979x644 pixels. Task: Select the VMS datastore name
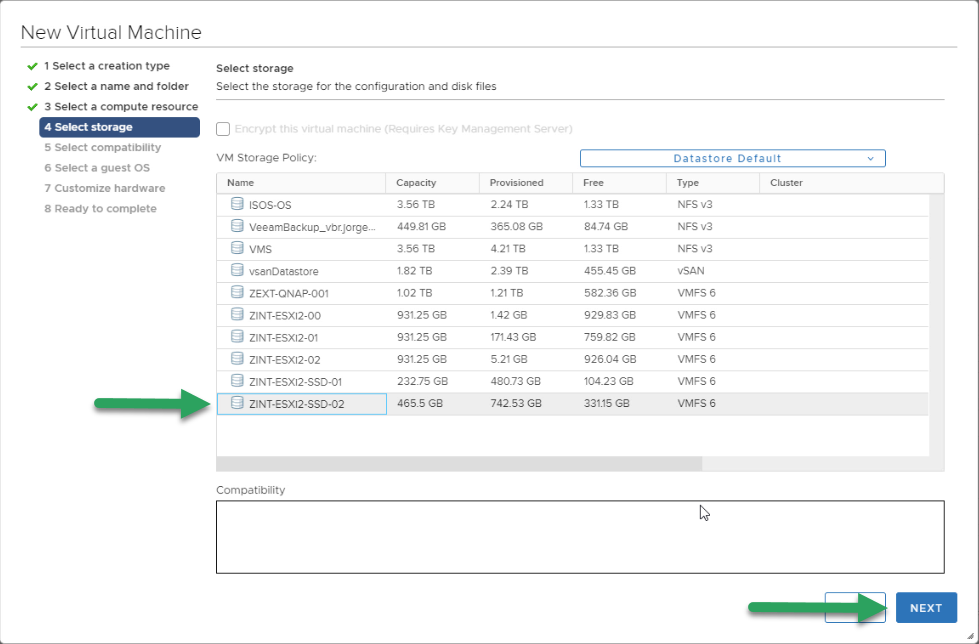coord(260,249)
